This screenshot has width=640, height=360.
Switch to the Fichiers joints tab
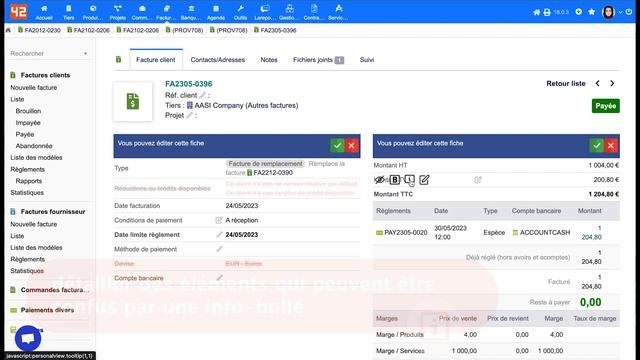(318, 60)
